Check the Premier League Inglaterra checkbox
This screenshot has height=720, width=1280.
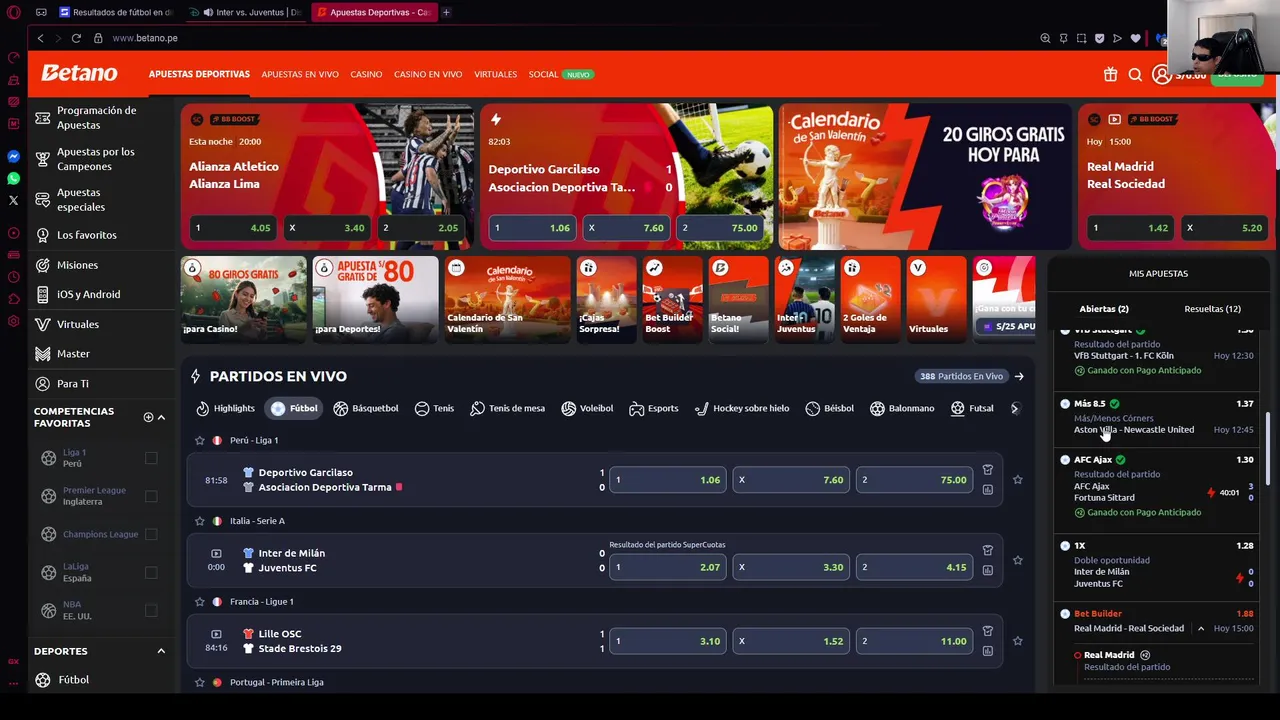[151, 496]
